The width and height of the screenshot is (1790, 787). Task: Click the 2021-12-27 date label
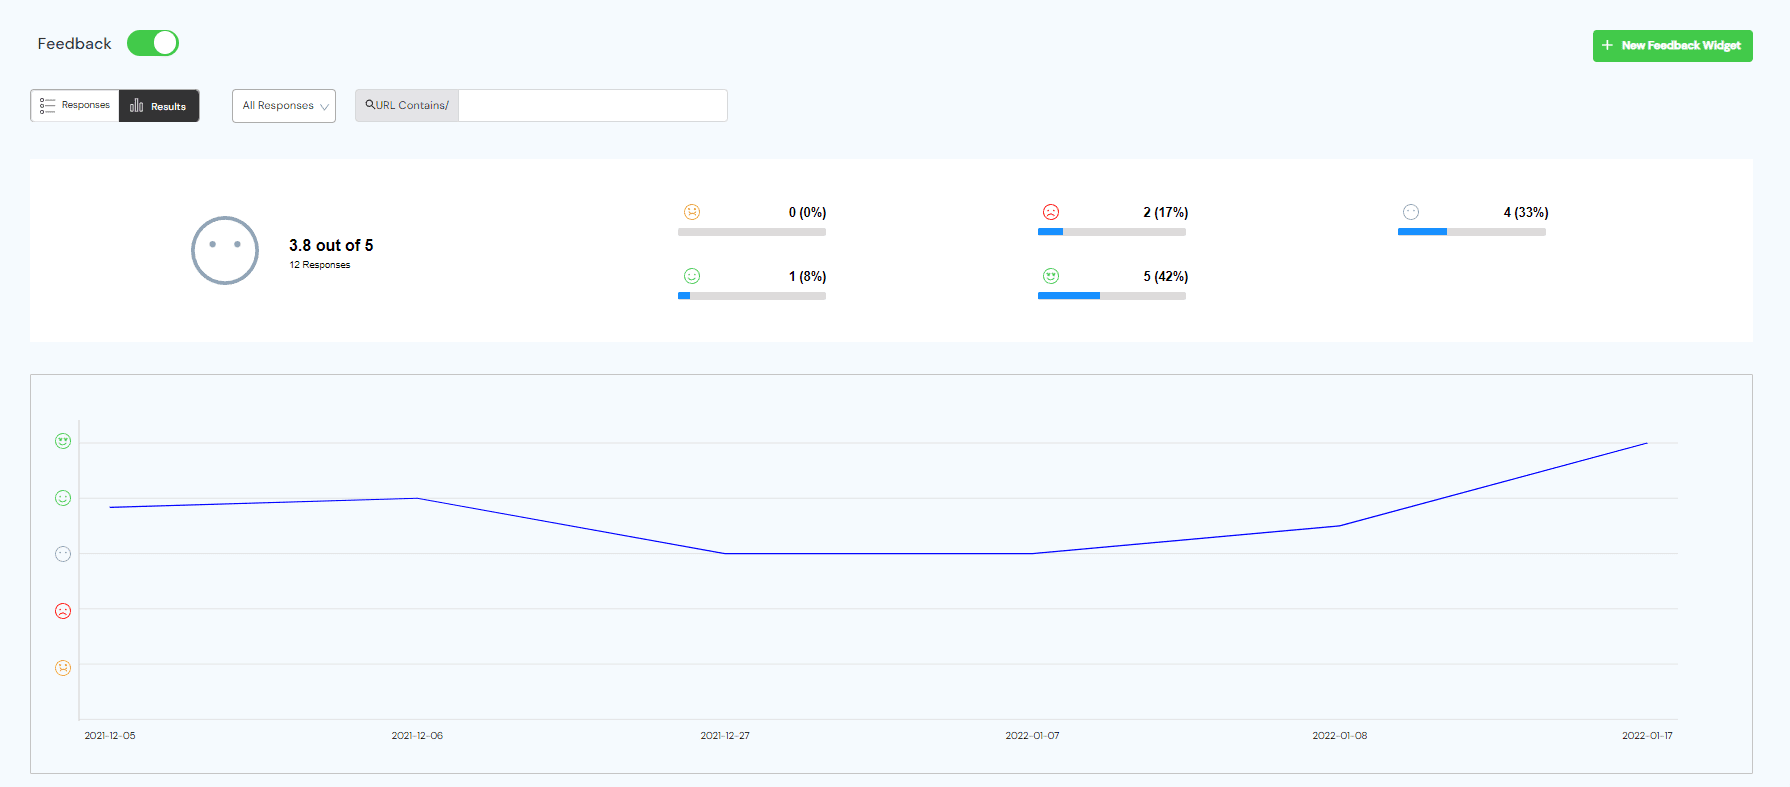coord(725,736)
